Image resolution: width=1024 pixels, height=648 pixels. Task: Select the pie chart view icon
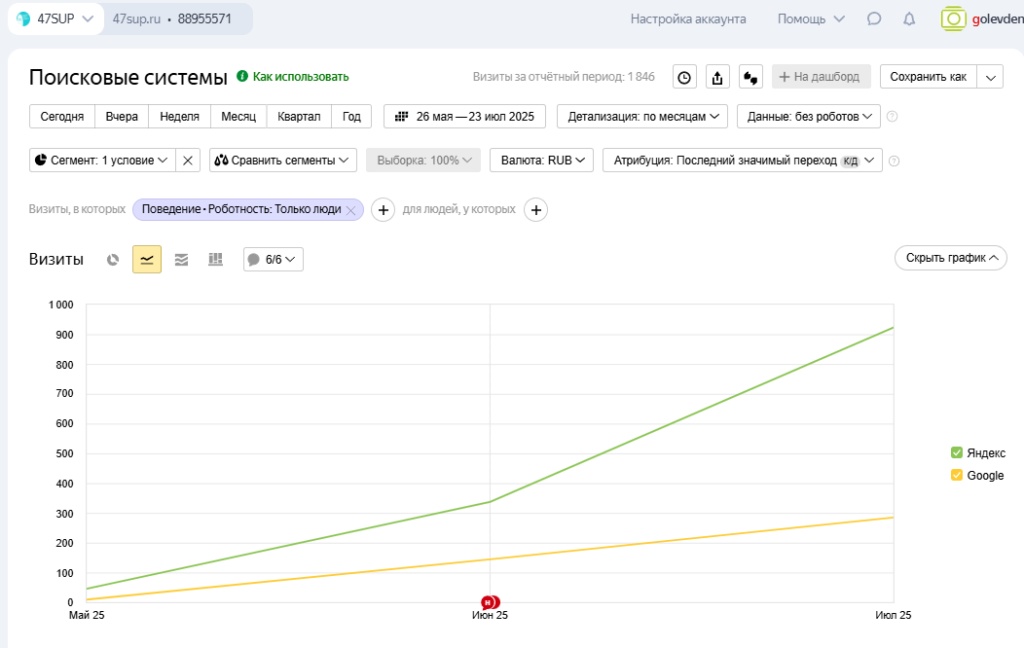pos(113,260)
